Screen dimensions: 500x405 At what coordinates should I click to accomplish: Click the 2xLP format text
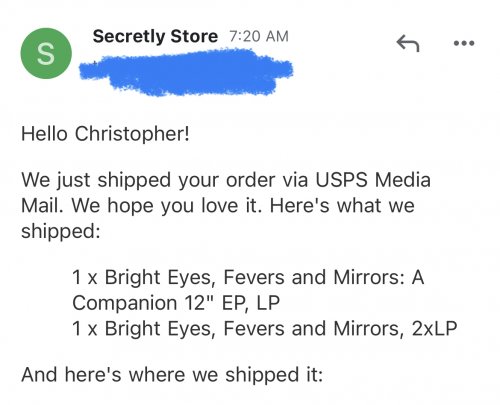(x=434, y=329)
